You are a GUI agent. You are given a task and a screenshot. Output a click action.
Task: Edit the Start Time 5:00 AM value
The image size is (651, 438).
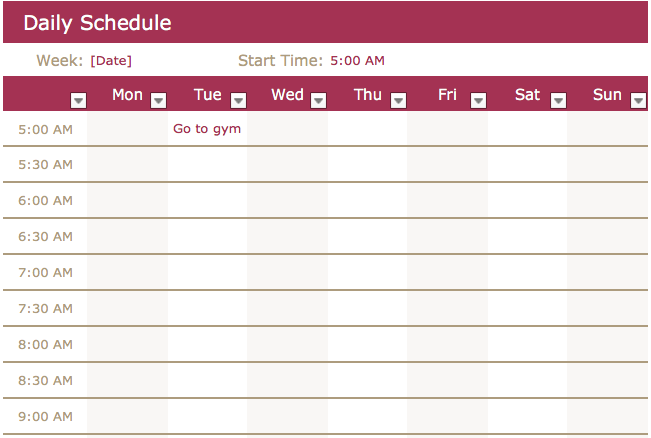tap(357, 61)
